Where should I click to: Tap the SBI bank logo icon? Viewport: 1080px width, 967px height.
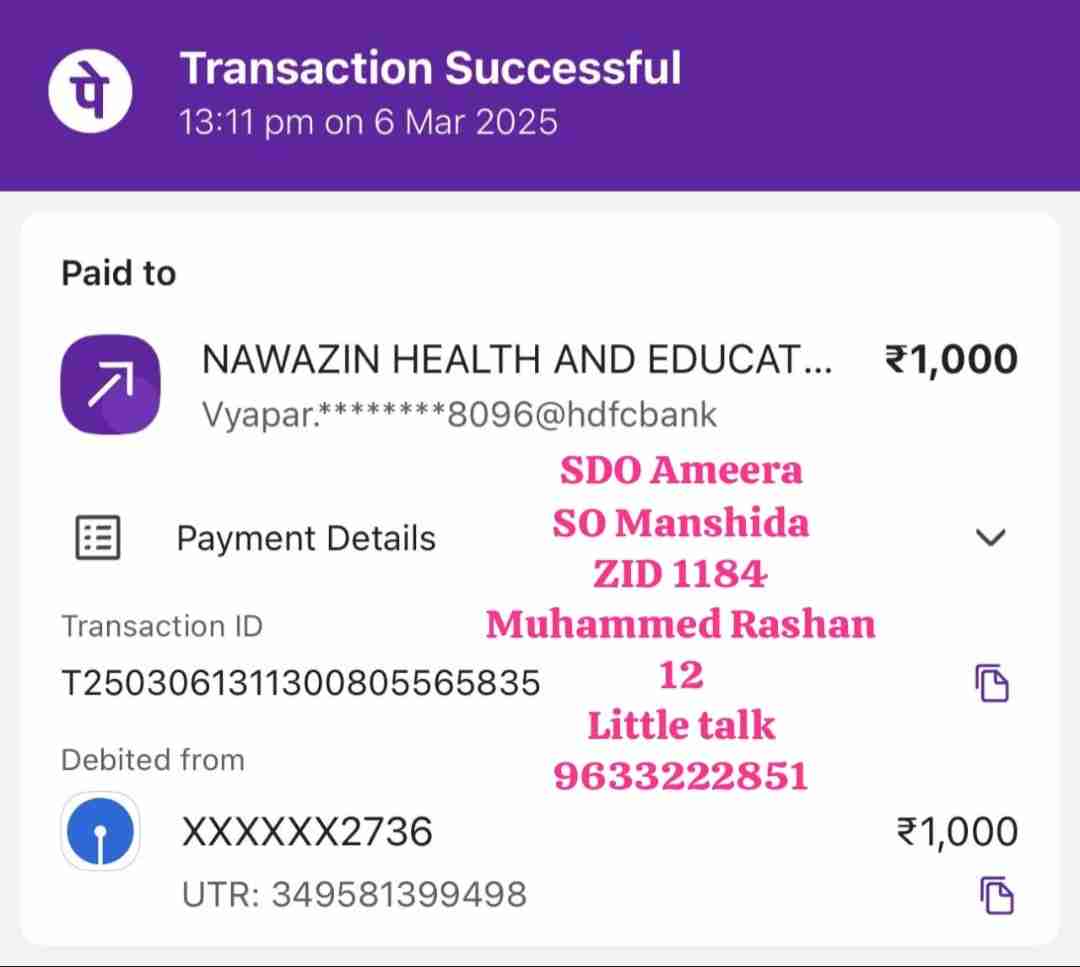tap(100, 832)
